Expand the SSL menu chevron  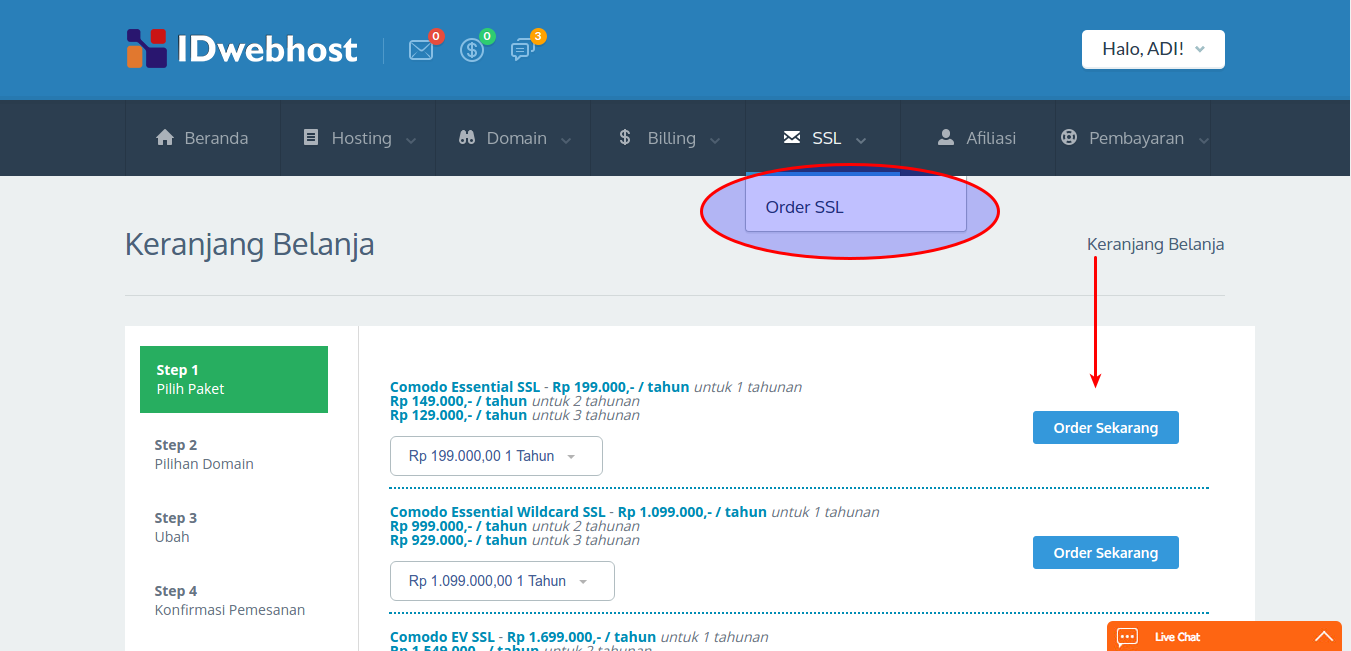pos(860,140)
